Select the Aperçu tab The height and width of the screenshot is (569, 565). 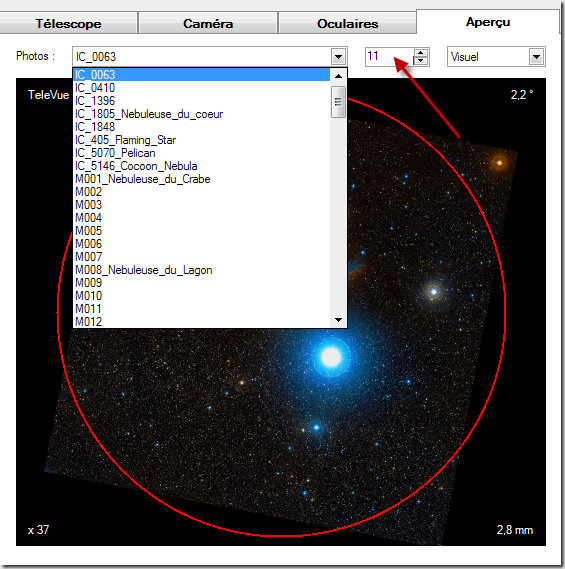click(x=488, y=22)
